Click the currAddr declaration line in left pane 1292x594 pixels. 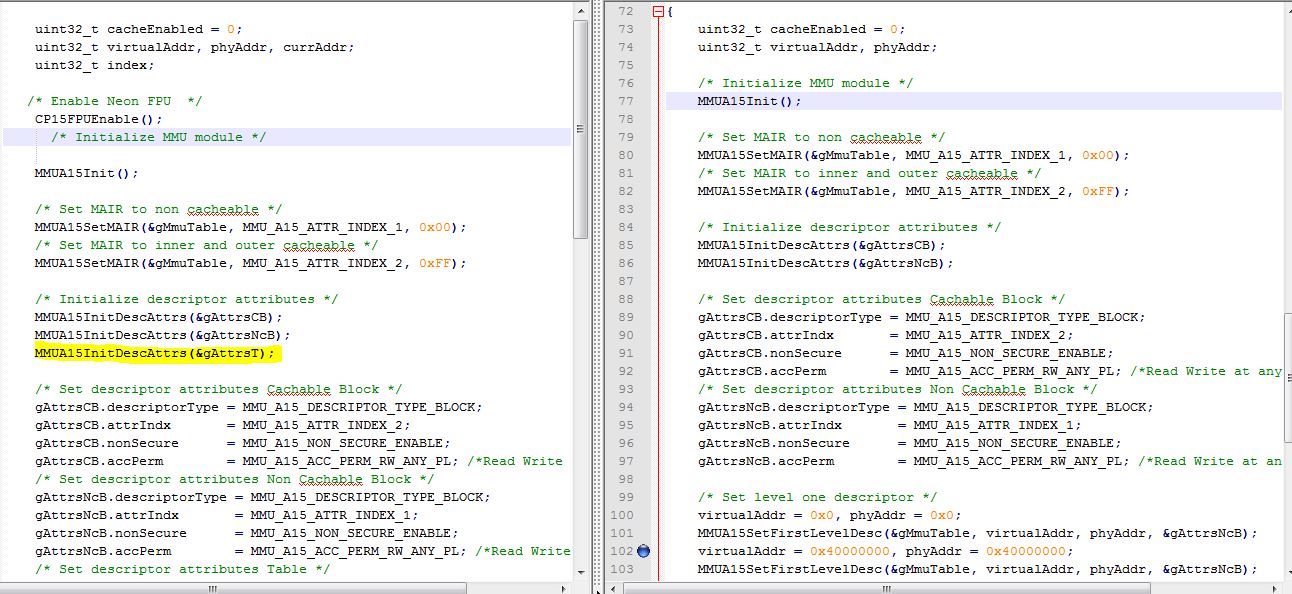pos(195,47)
